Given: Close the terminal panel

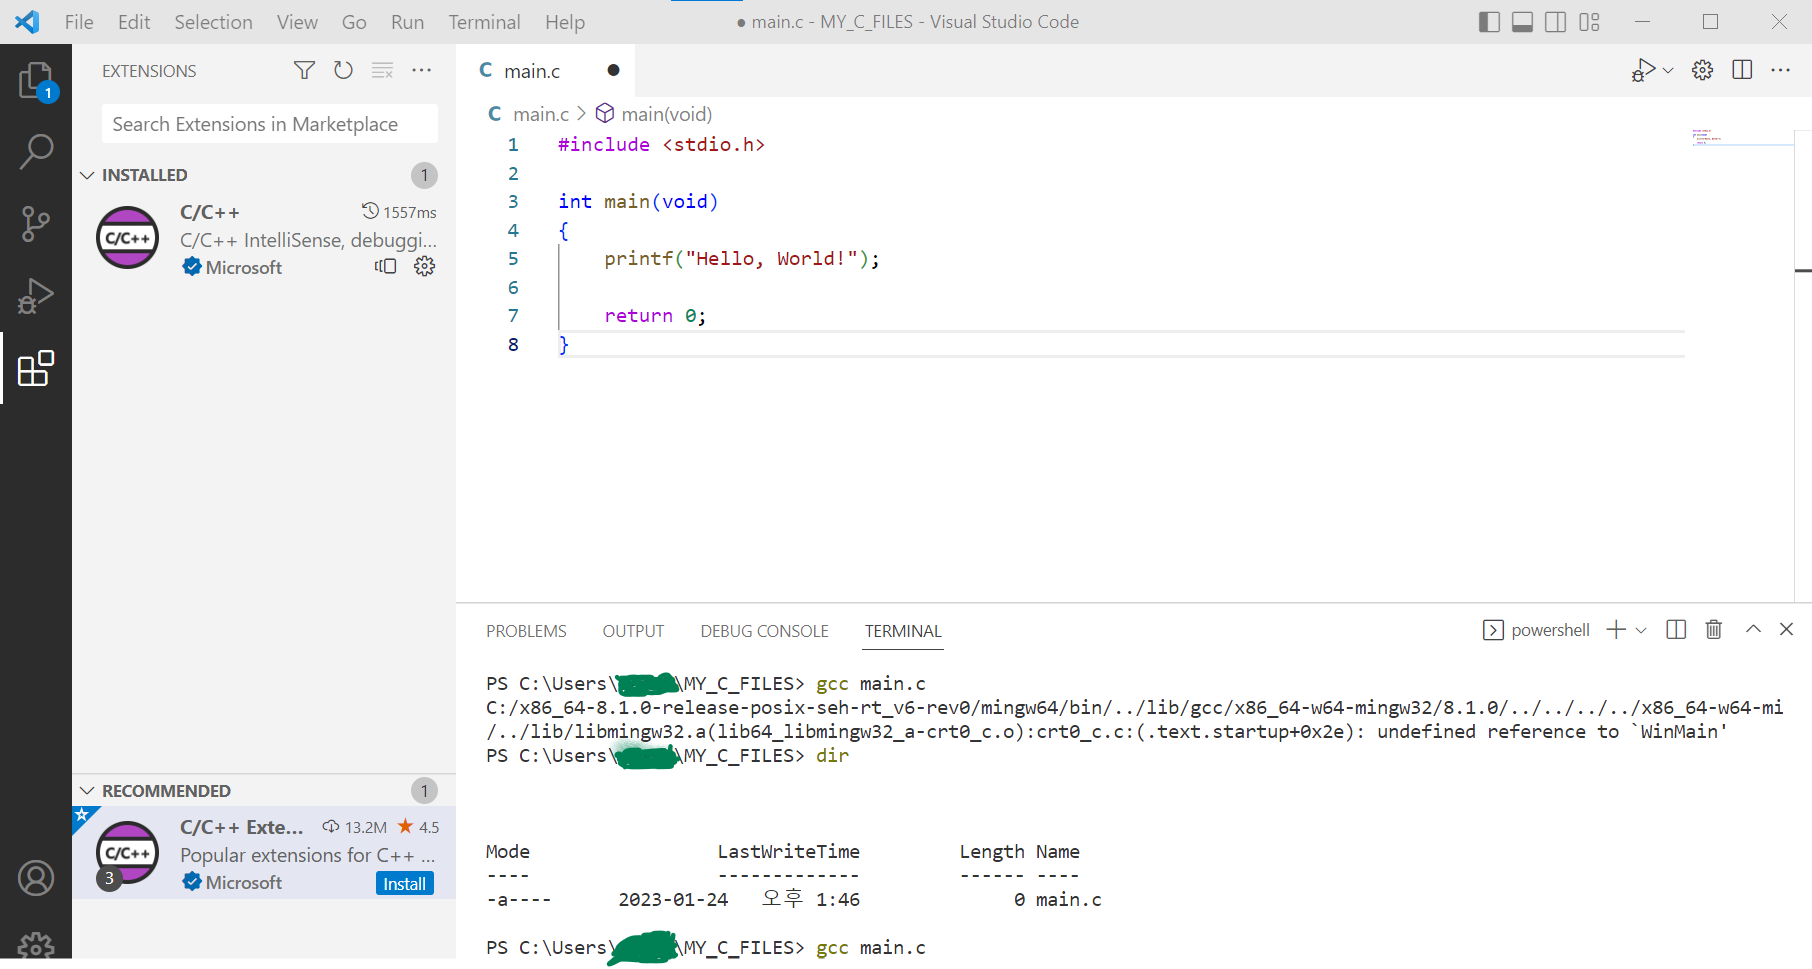Looking at the screenshot, I should (x=1786, y=629).
